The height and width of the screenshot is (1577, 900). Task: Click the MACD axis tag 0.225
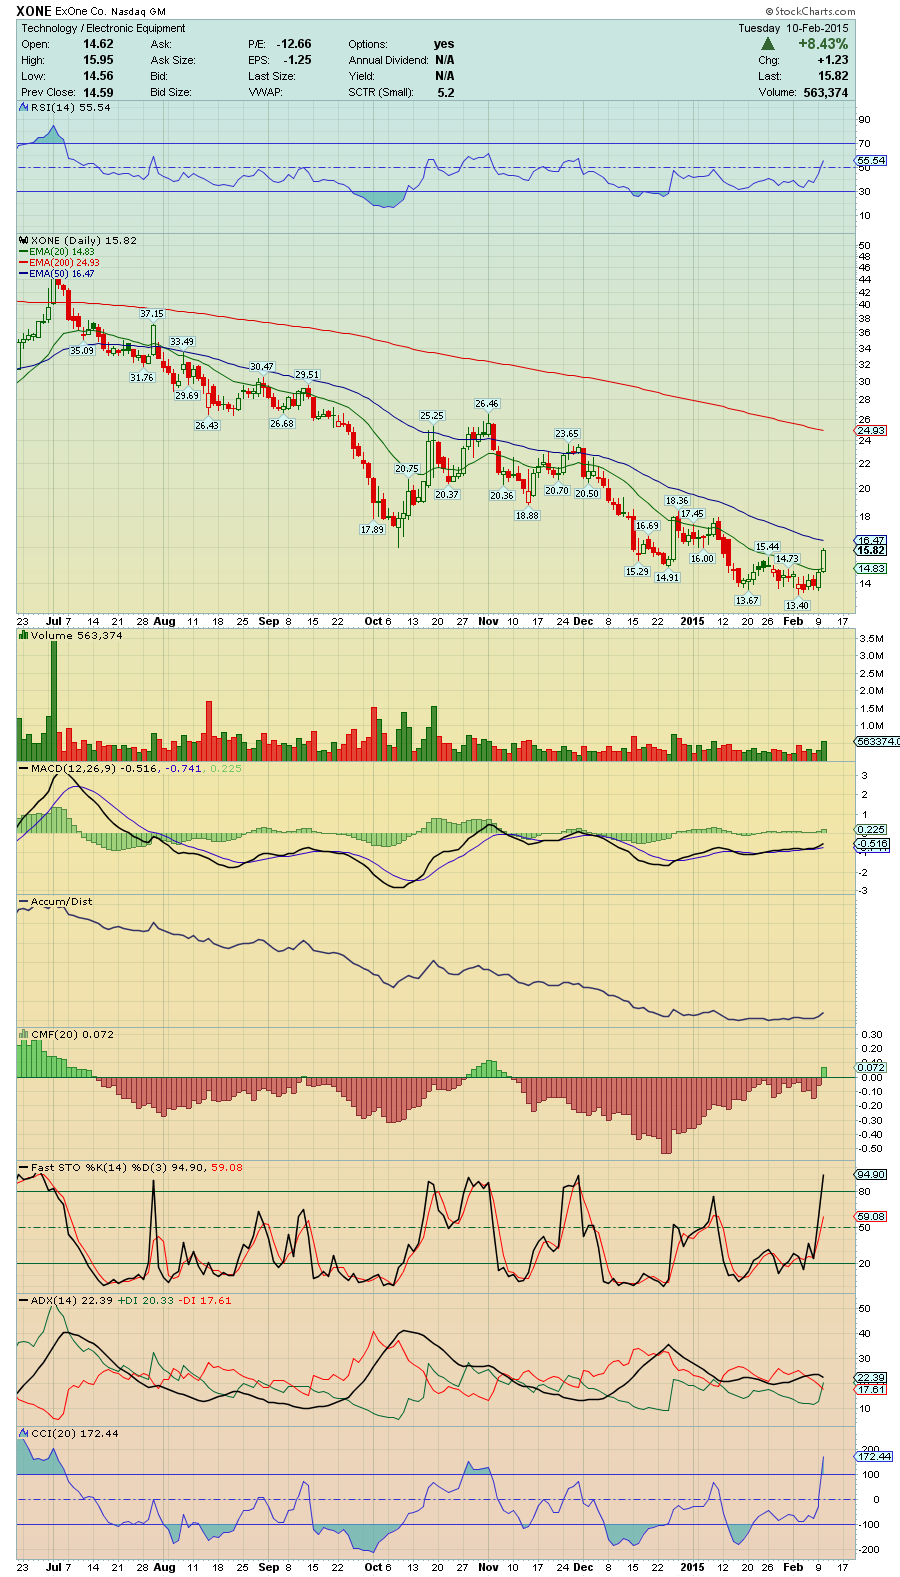(x=871, y=829)
